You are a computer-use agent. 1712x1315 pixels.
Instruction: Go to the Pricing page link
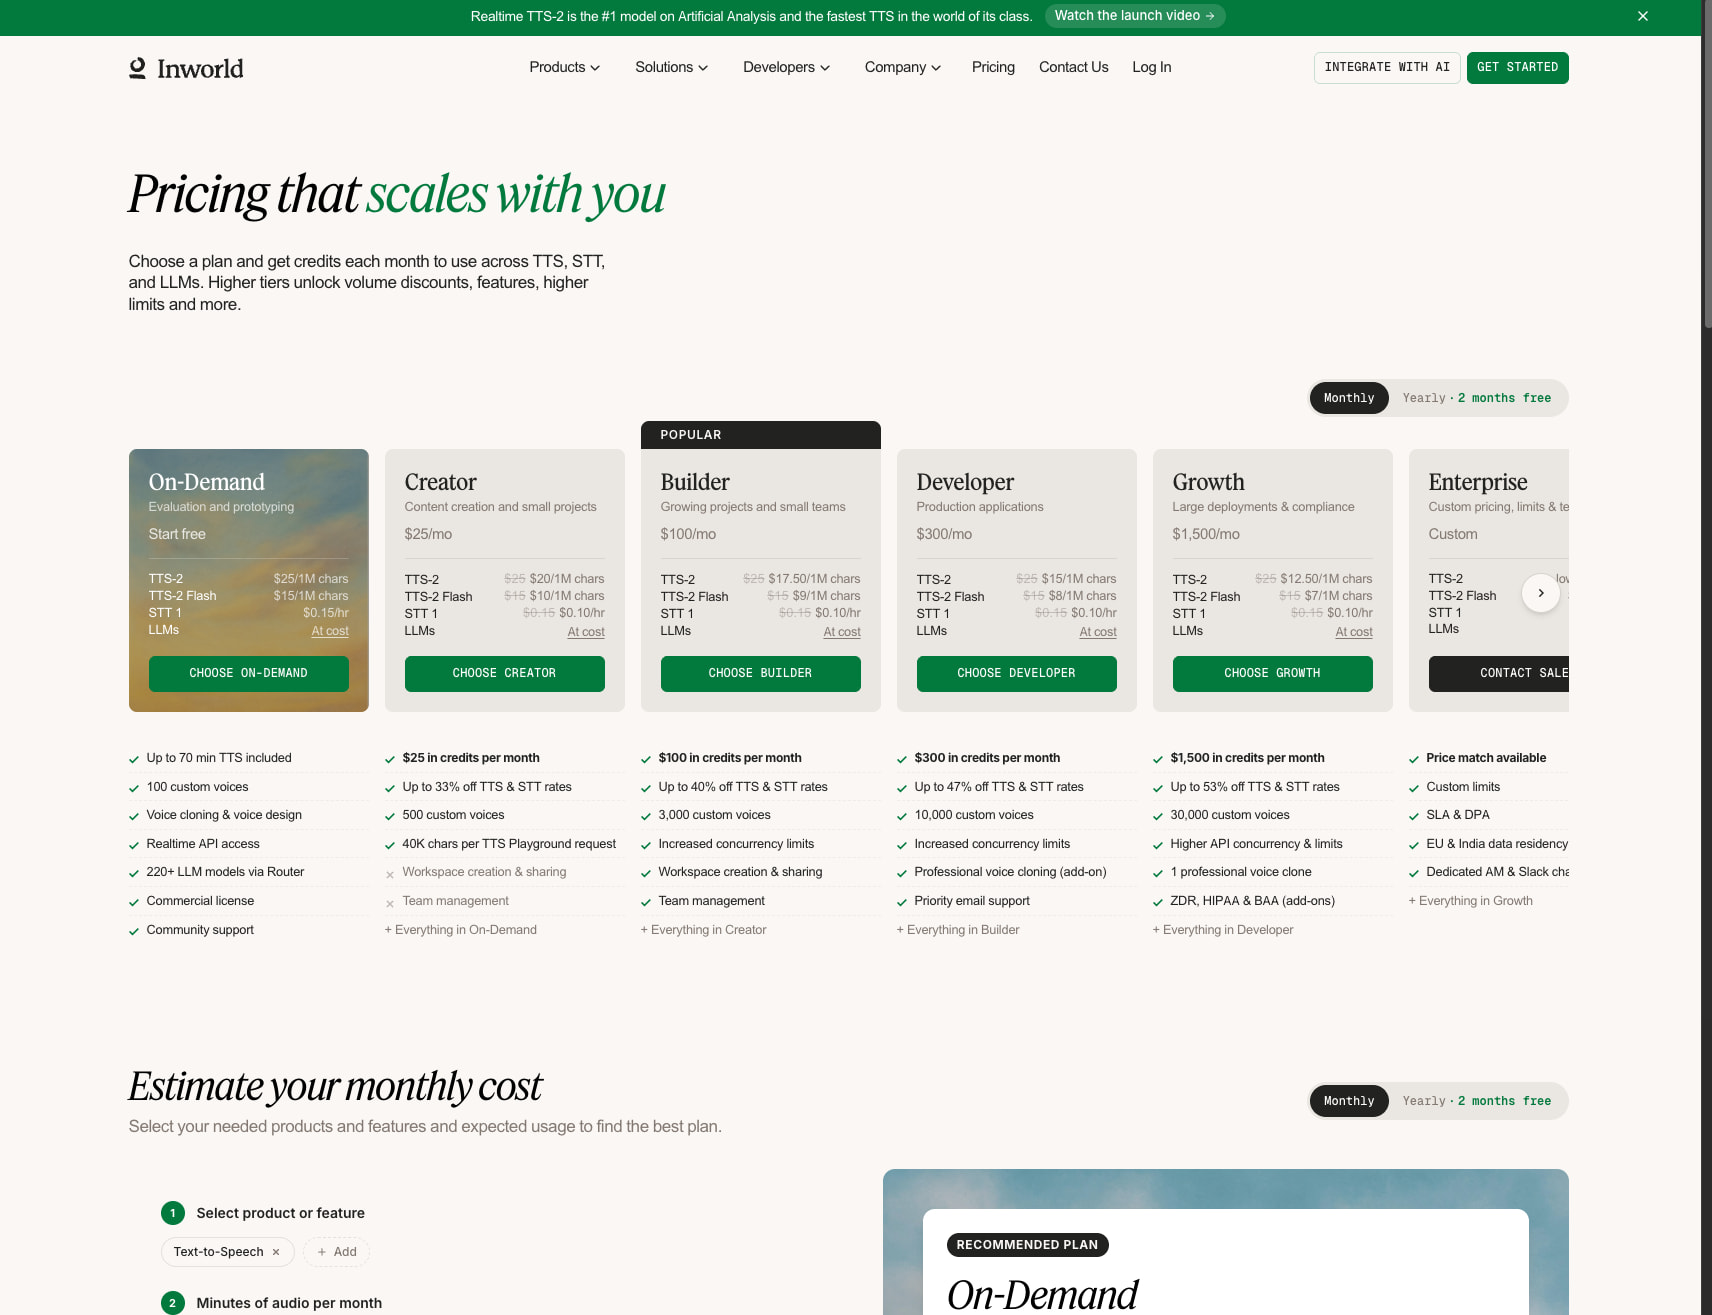(993, 67)
